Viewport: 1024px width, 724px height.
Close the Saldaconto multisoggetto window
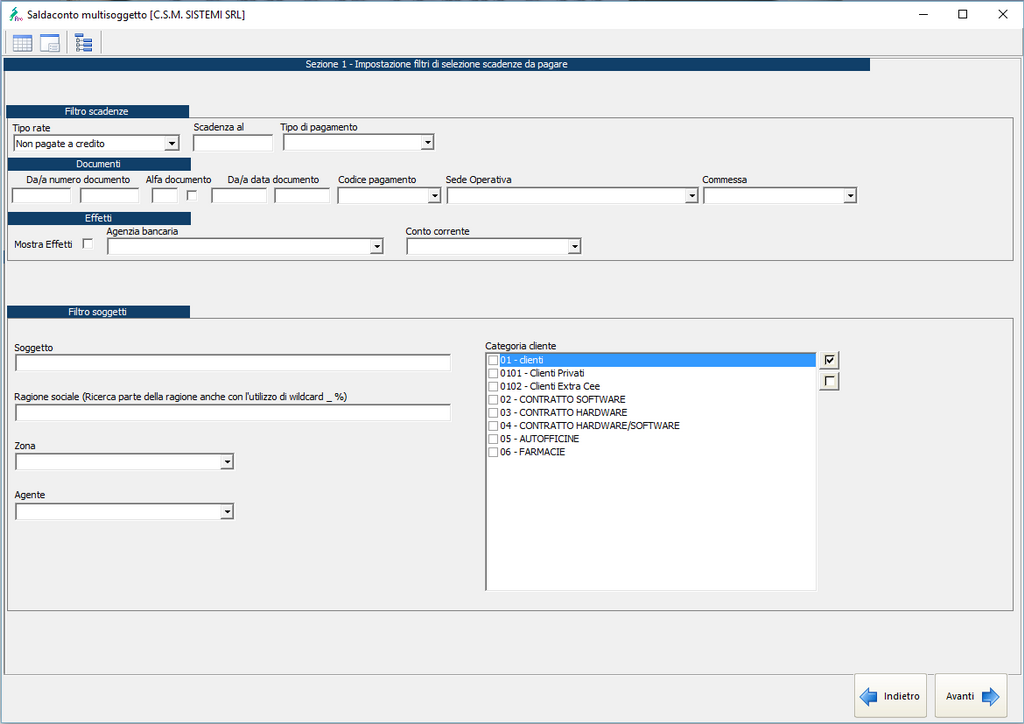(1003, 14)
